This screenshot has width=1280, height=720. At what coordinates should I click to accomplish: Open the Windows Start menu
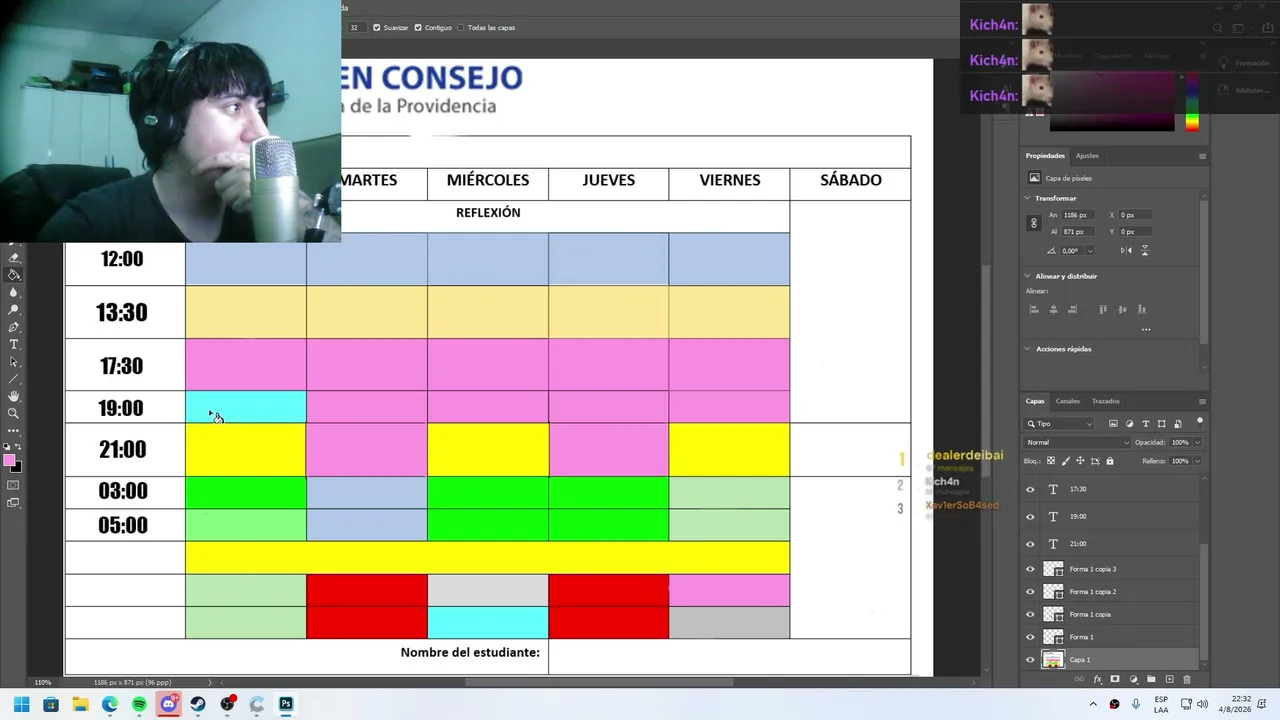tap(21, 704)
